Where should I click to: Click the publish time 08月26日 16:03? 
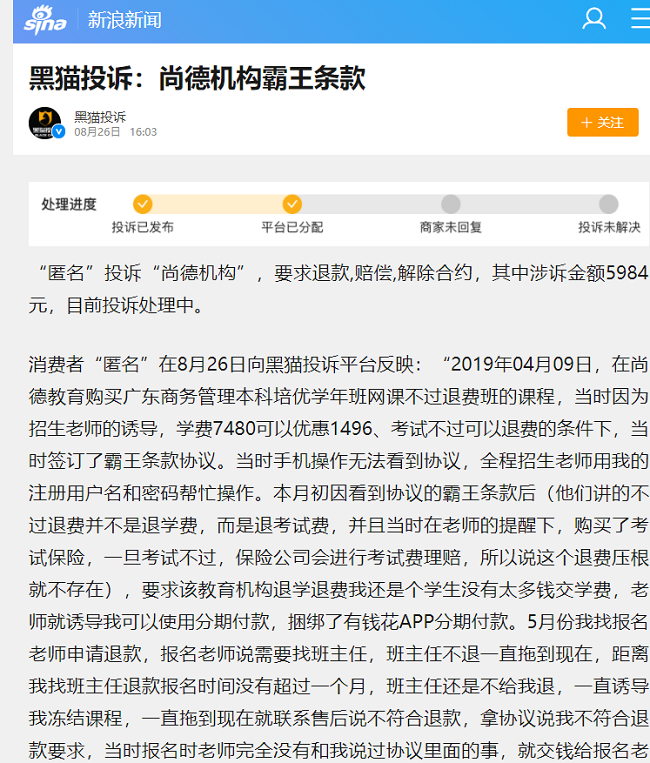pos(116,132)
